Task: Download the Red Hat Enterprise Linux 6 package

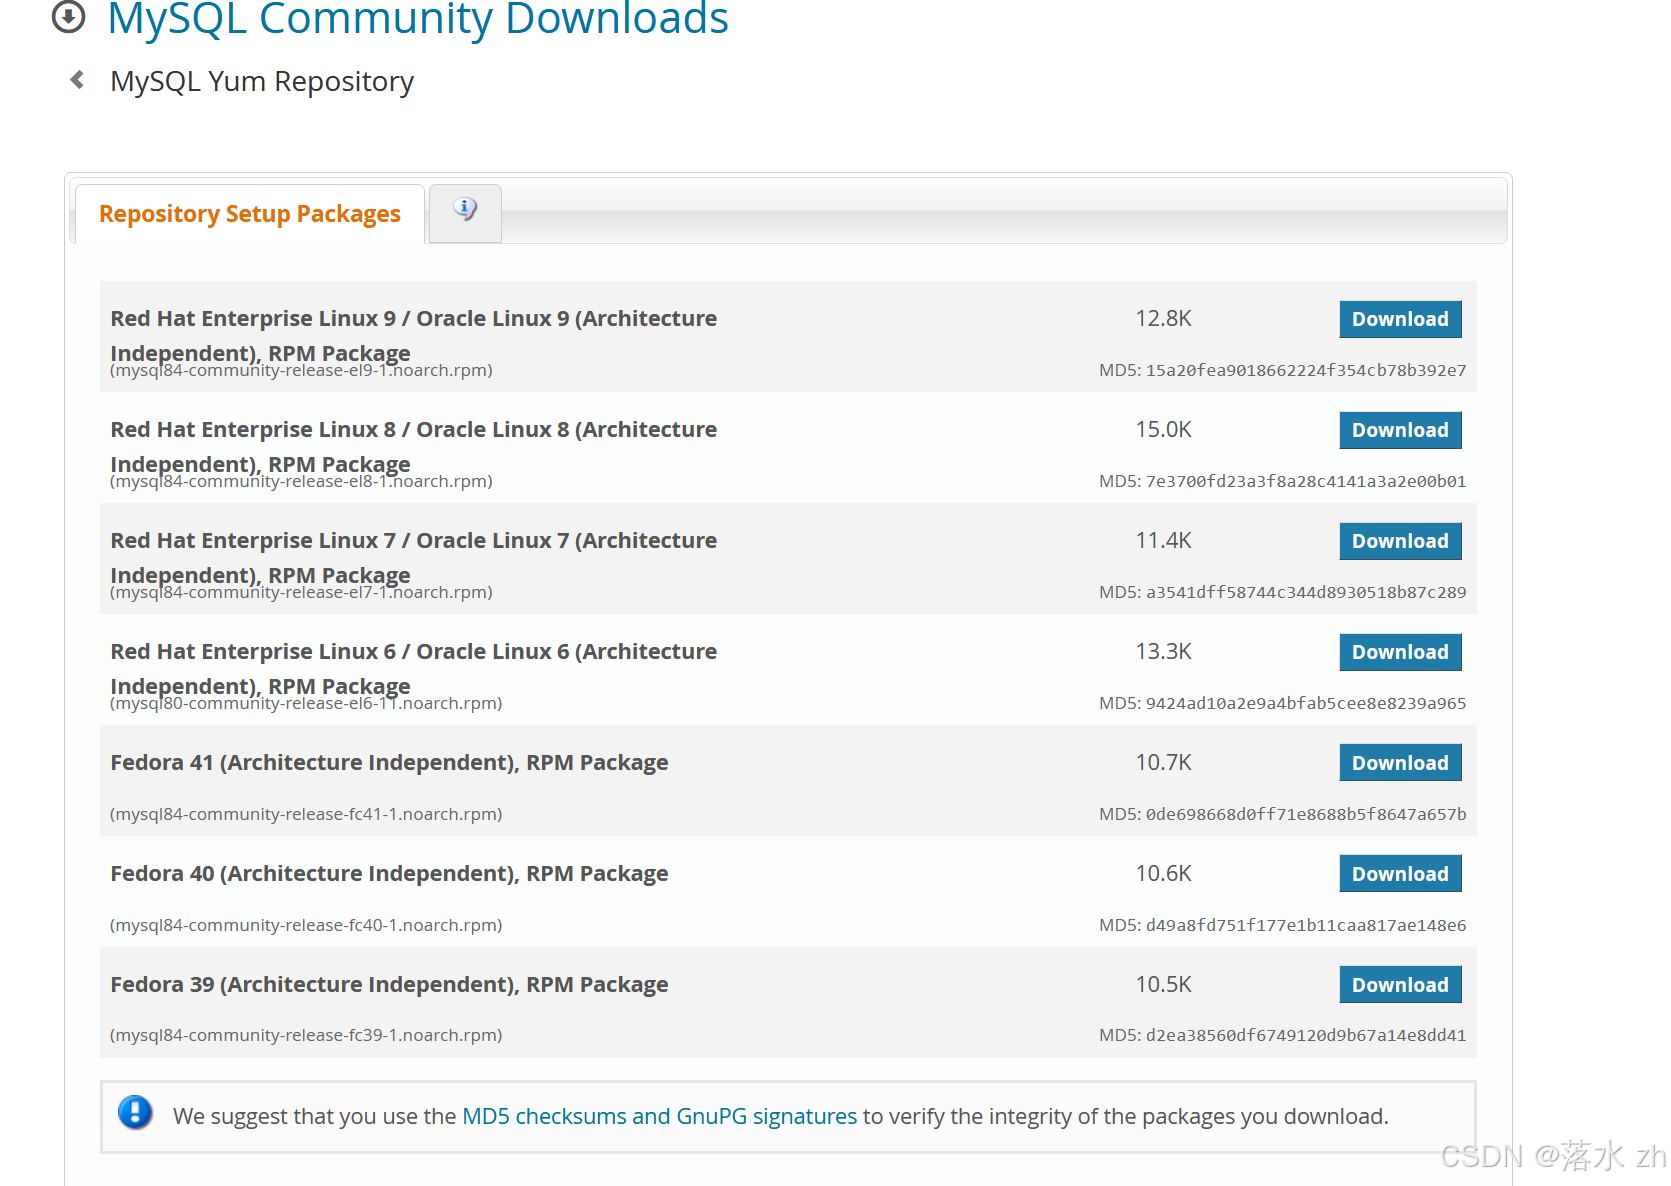Action: [1400, 652]
